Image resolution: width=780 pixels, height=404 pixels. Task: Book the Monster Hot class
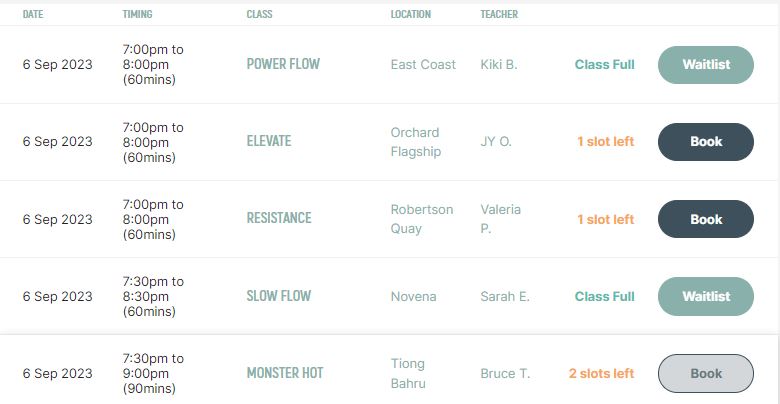[x=705, y=373]
